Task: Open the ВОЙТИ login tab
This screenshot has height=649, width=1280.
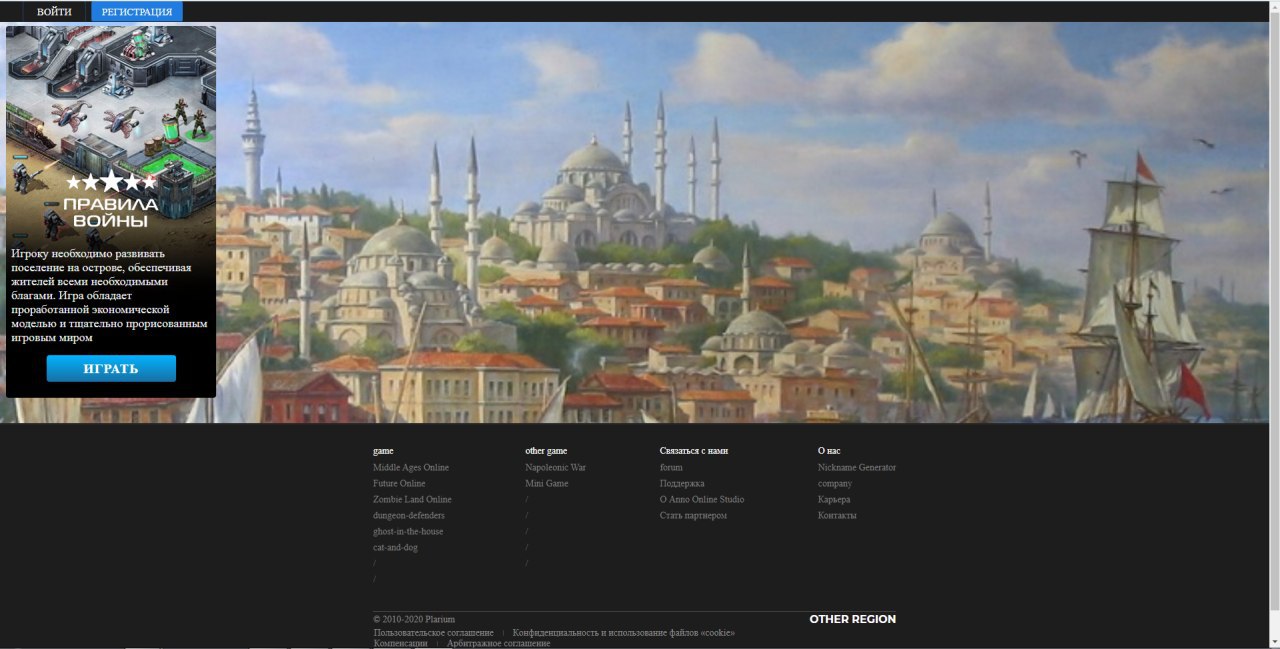Action: (54, 12)
